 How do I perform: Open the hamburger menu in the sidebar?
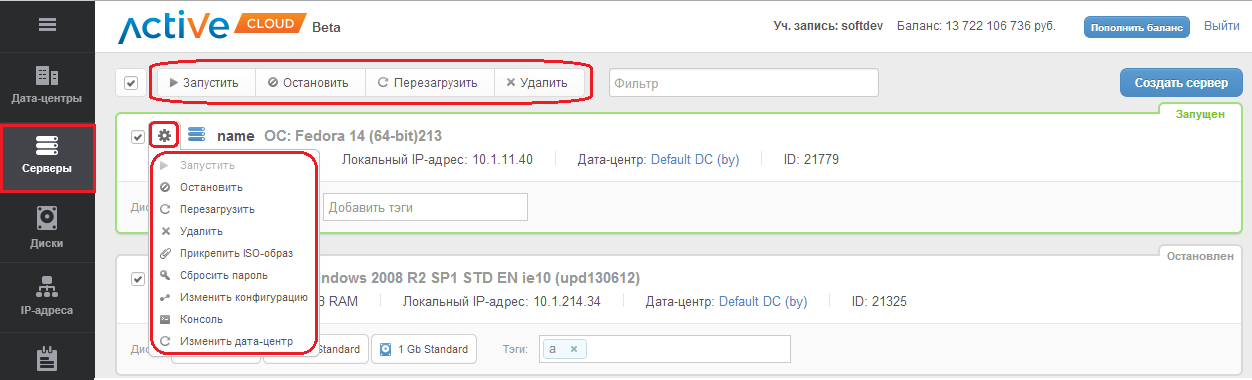pyautogui.click(x=47, y=25)
